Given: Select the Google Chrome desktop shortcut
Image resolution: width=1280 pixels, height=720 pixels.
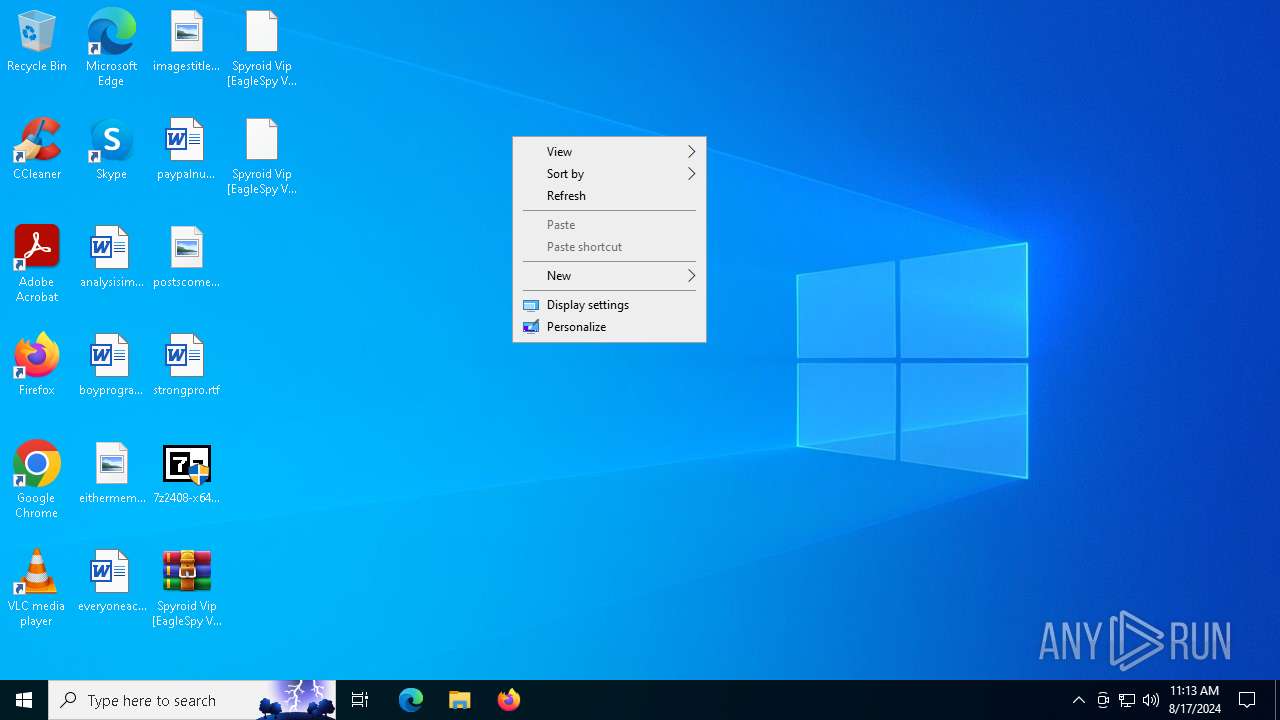Looking at the screenshot, I should click(x=37, y=480).
